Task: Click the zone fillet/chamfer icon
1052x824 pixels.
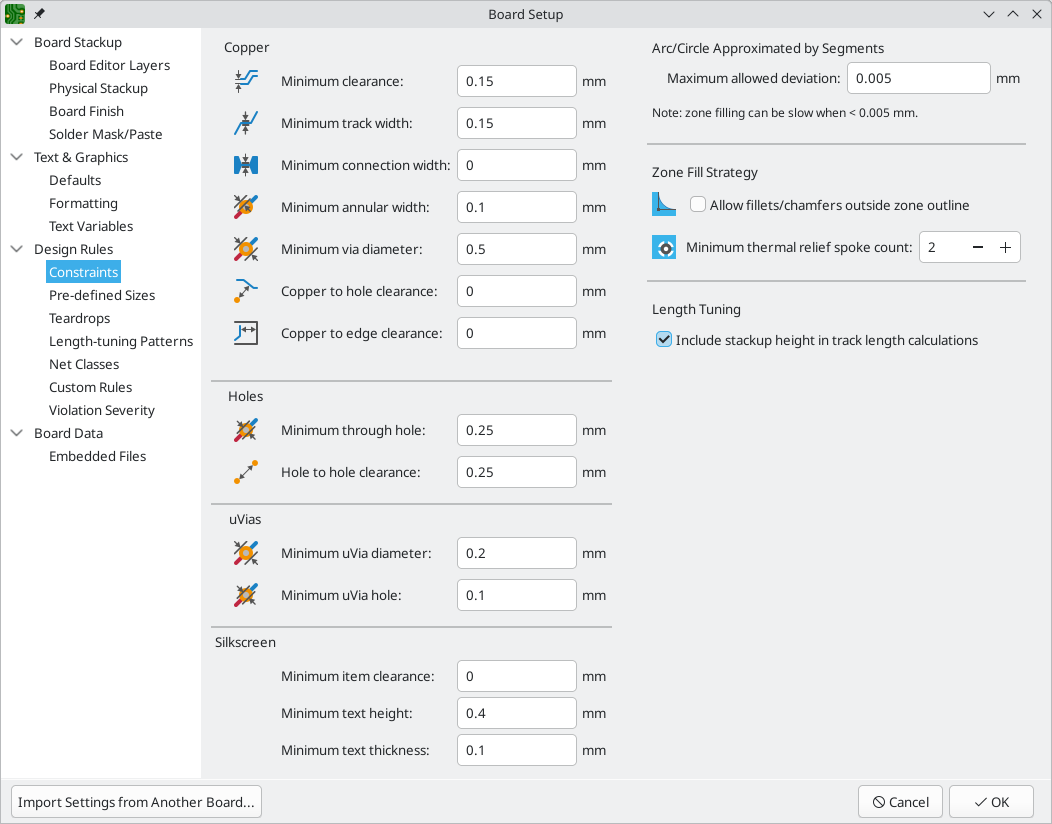Action: [x=663, y=204]
